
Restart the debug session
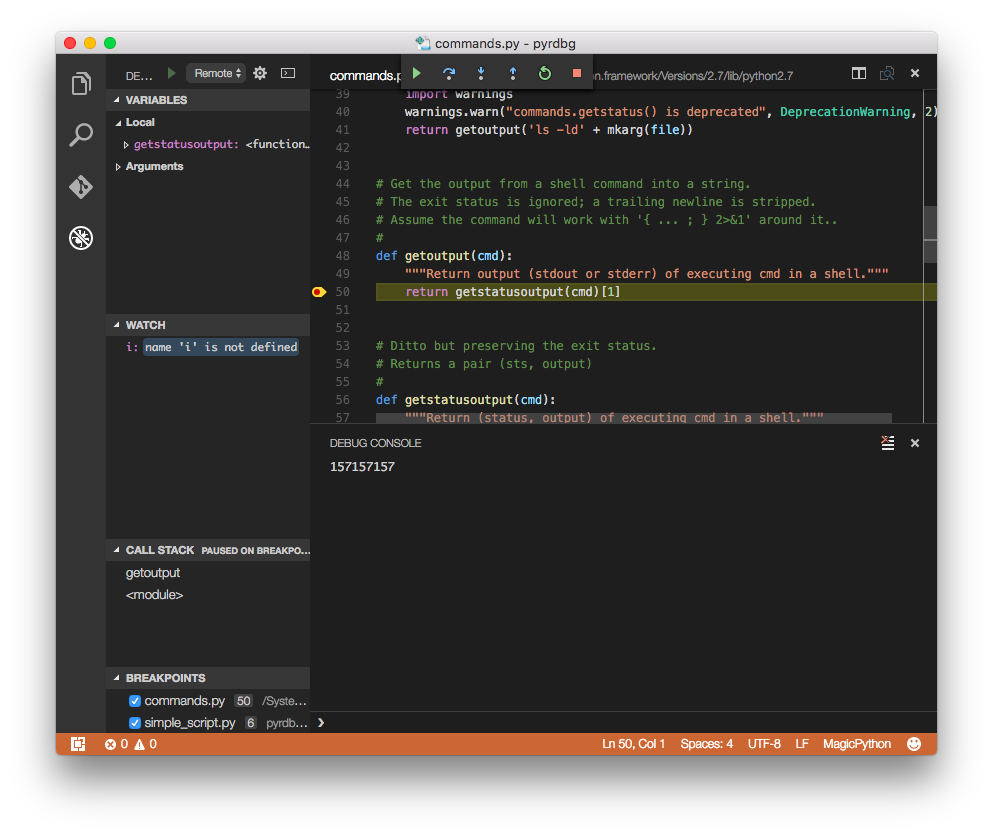click(544, 73)
